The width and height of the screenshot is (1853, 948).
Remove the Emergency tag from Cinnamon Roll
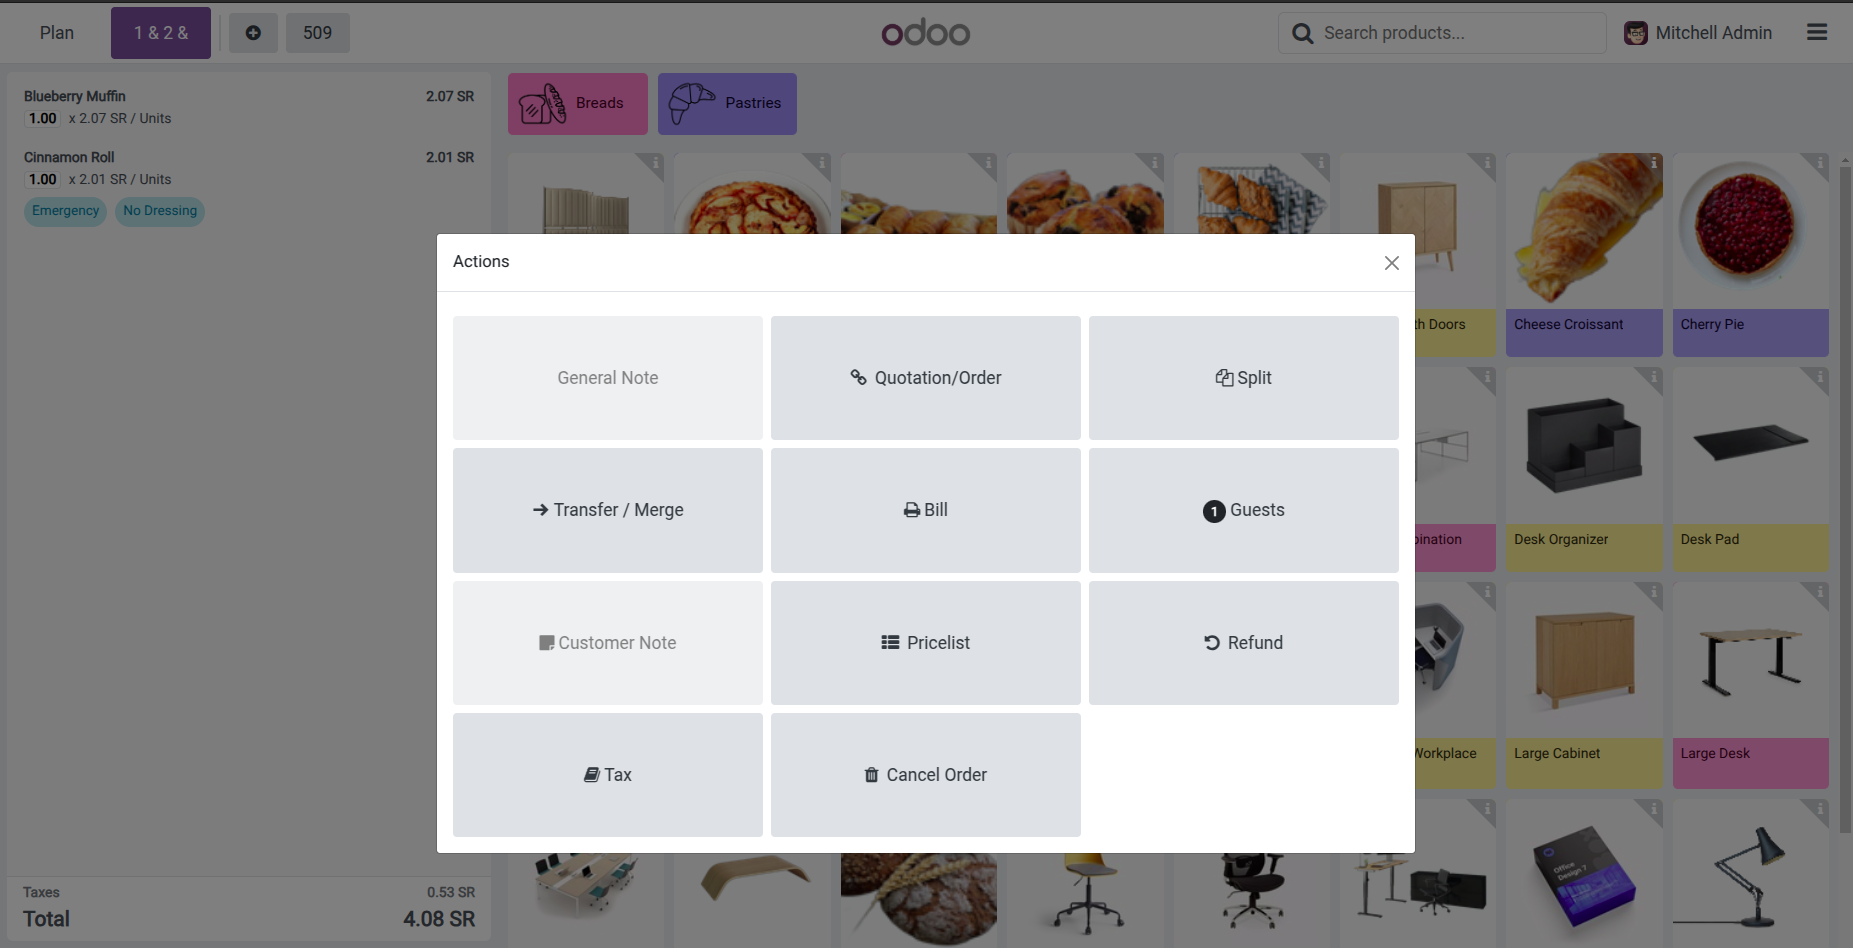(65, 211)
